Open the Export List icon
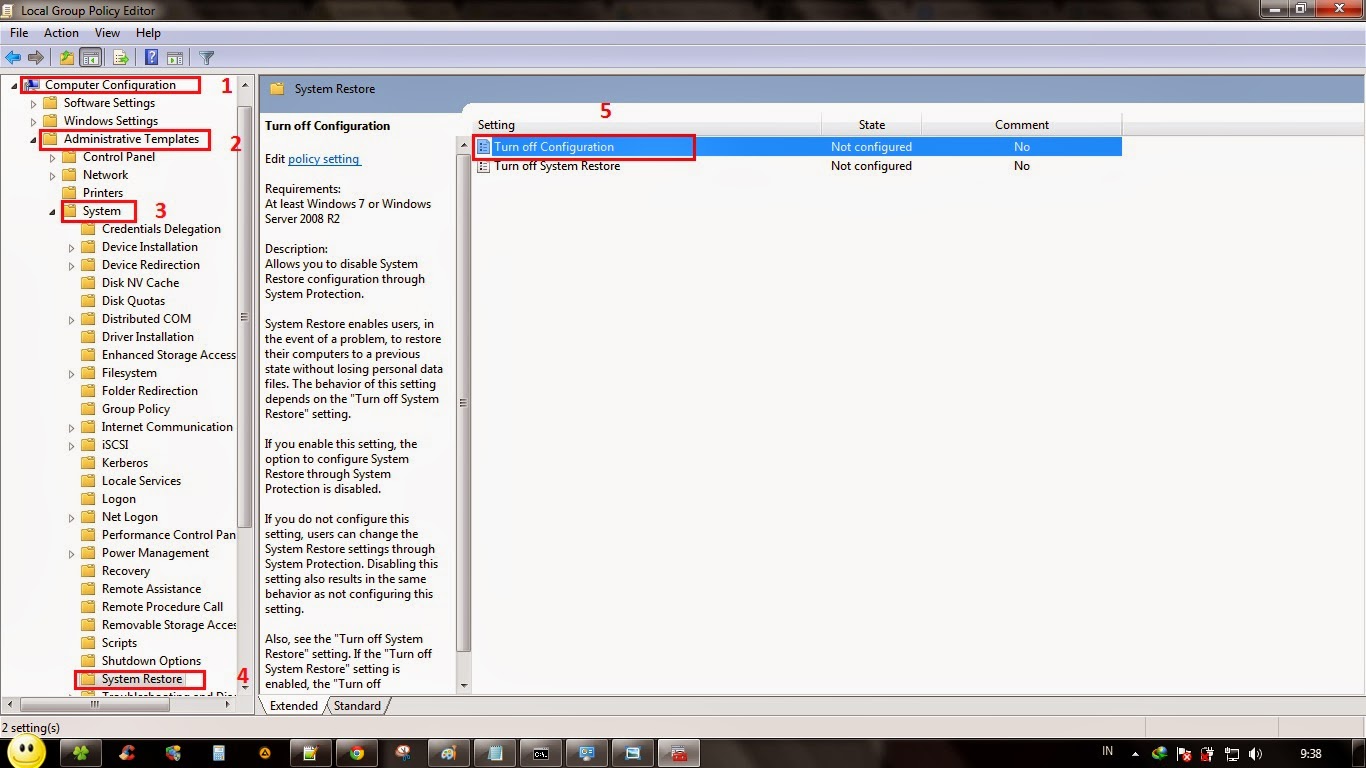The height and width of the screenshot is (768, 1366). 120,57
